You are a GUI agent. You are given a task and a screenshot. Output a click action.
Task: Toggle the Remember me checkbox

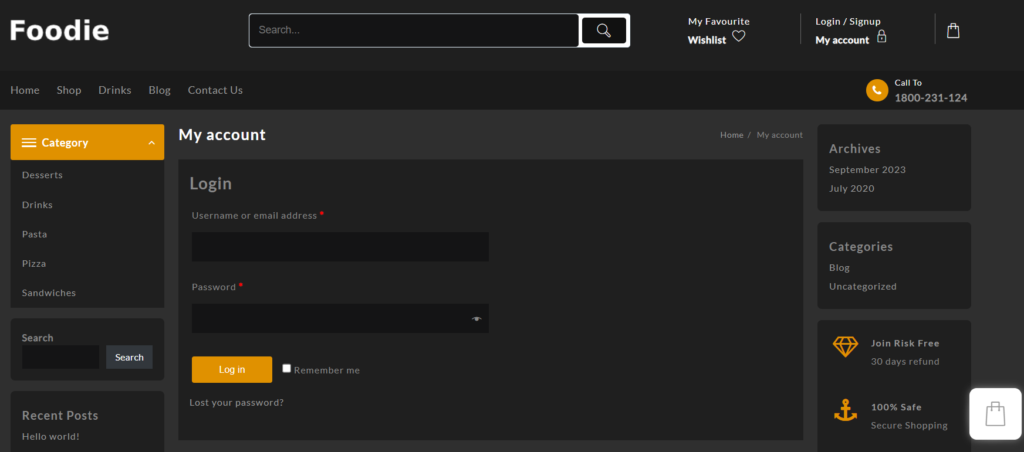[287, 368]
